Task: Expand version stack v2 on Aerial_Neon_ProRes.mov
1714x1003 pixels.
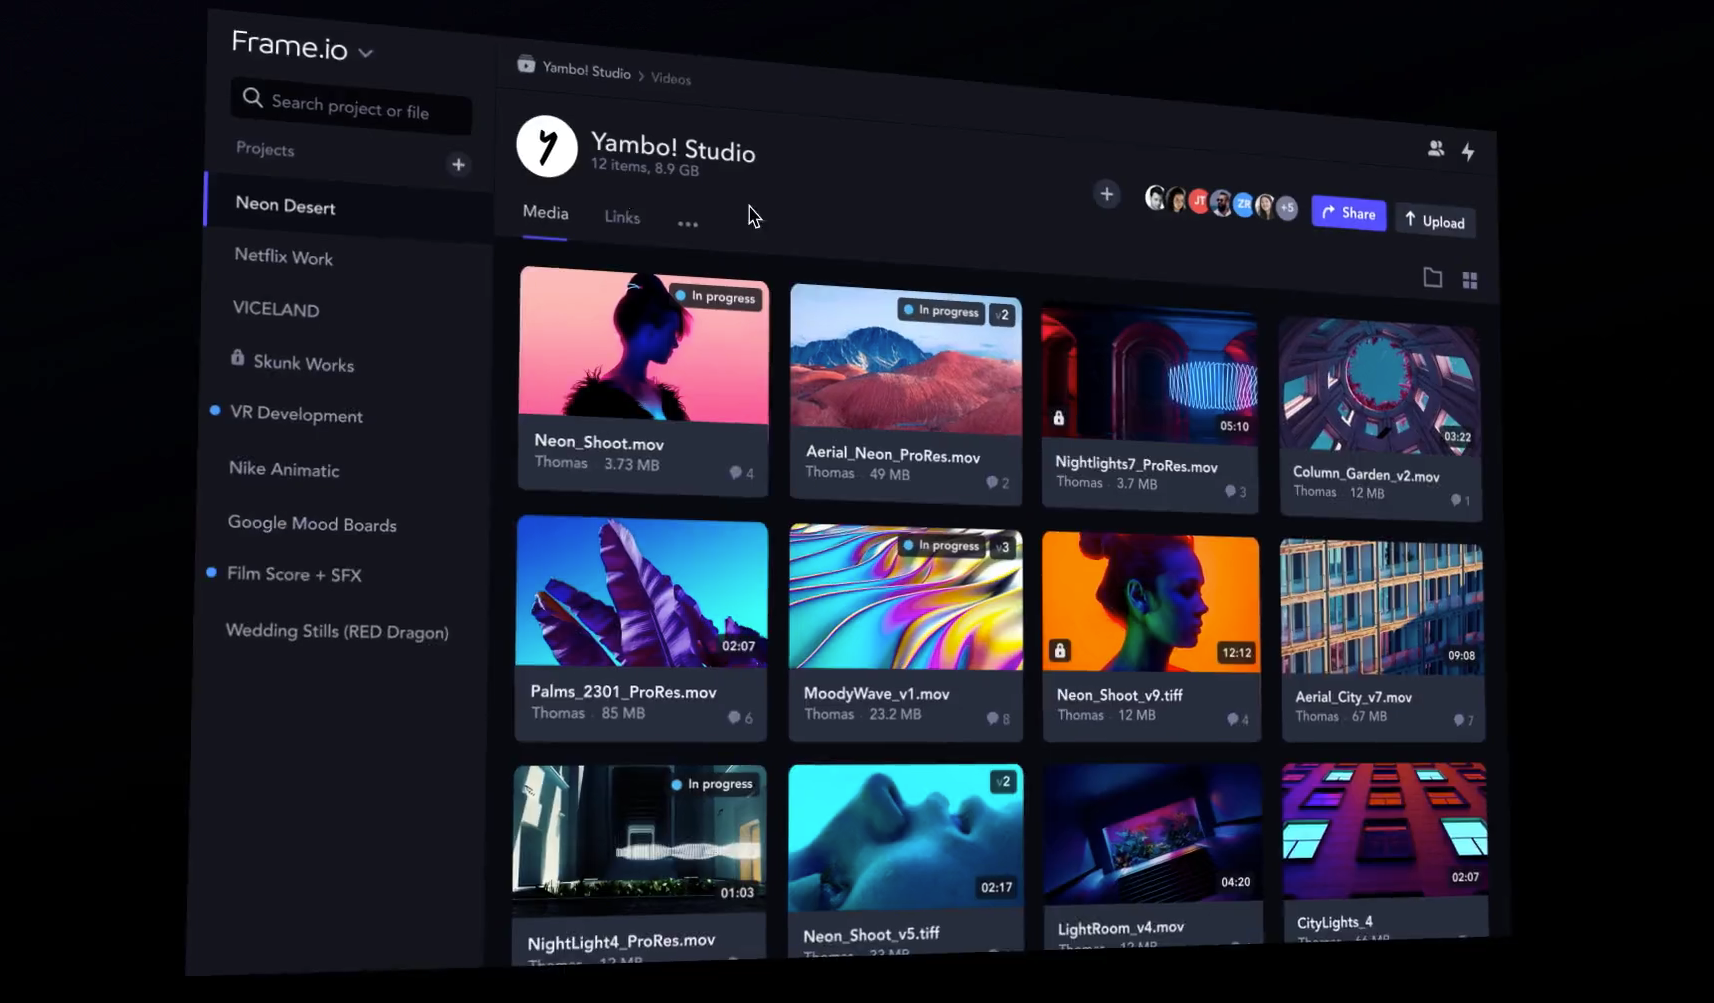Action: pos(1002,315)
